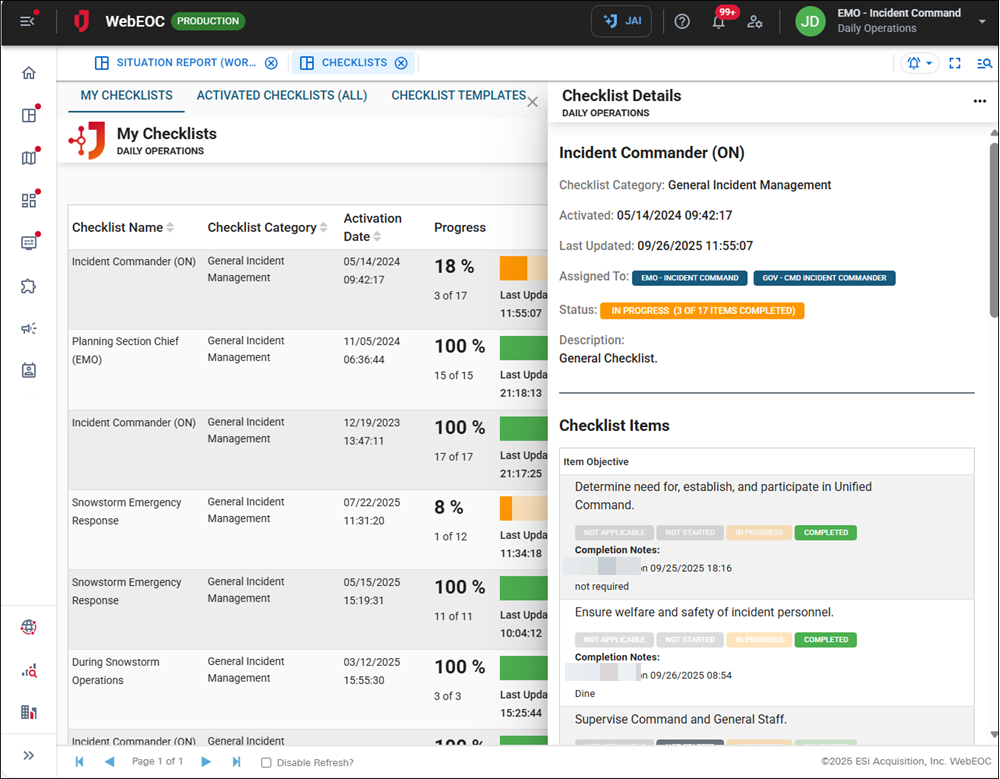Switch to Activated Checklists (All) tab
1000x779 pixels.
pyautogui.click(x=282, y=96)
